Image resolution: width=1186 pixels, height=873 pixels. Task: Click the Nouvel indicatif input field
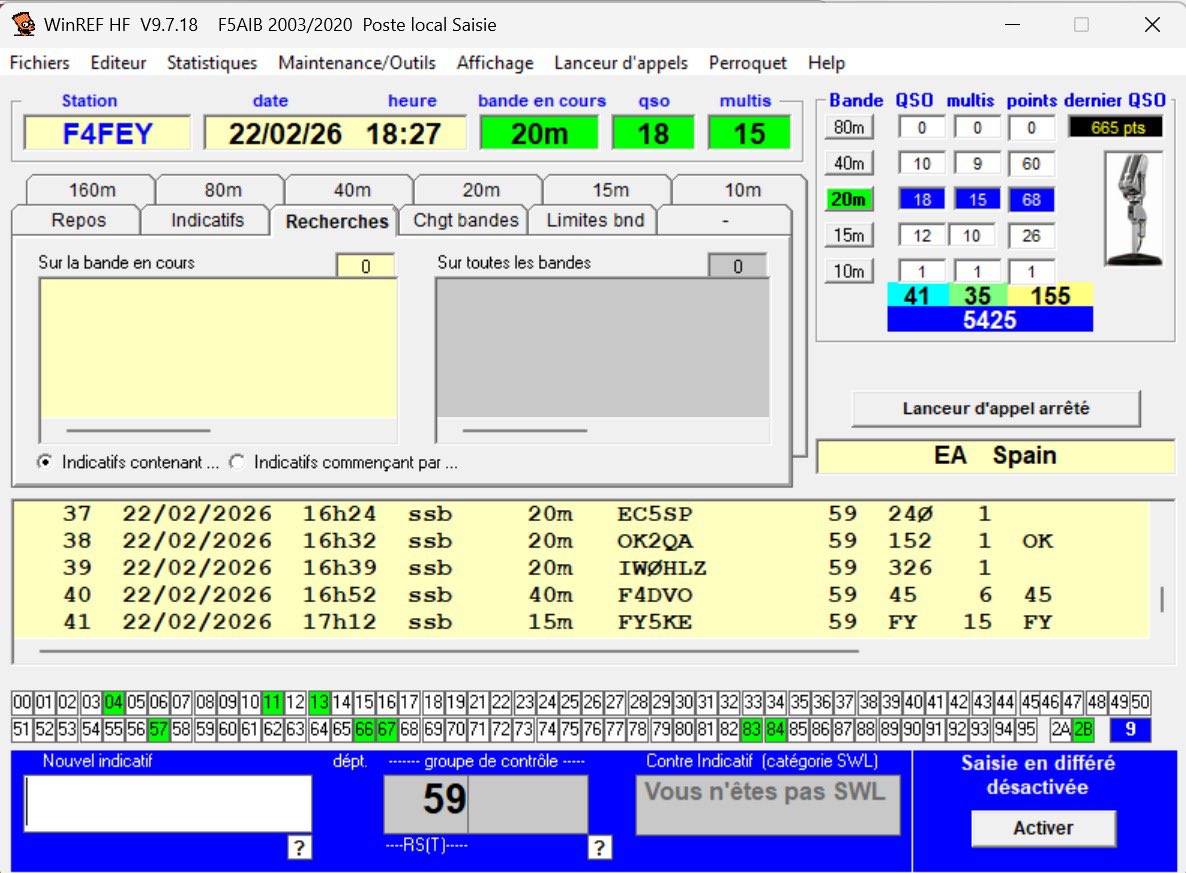(168, 803)
